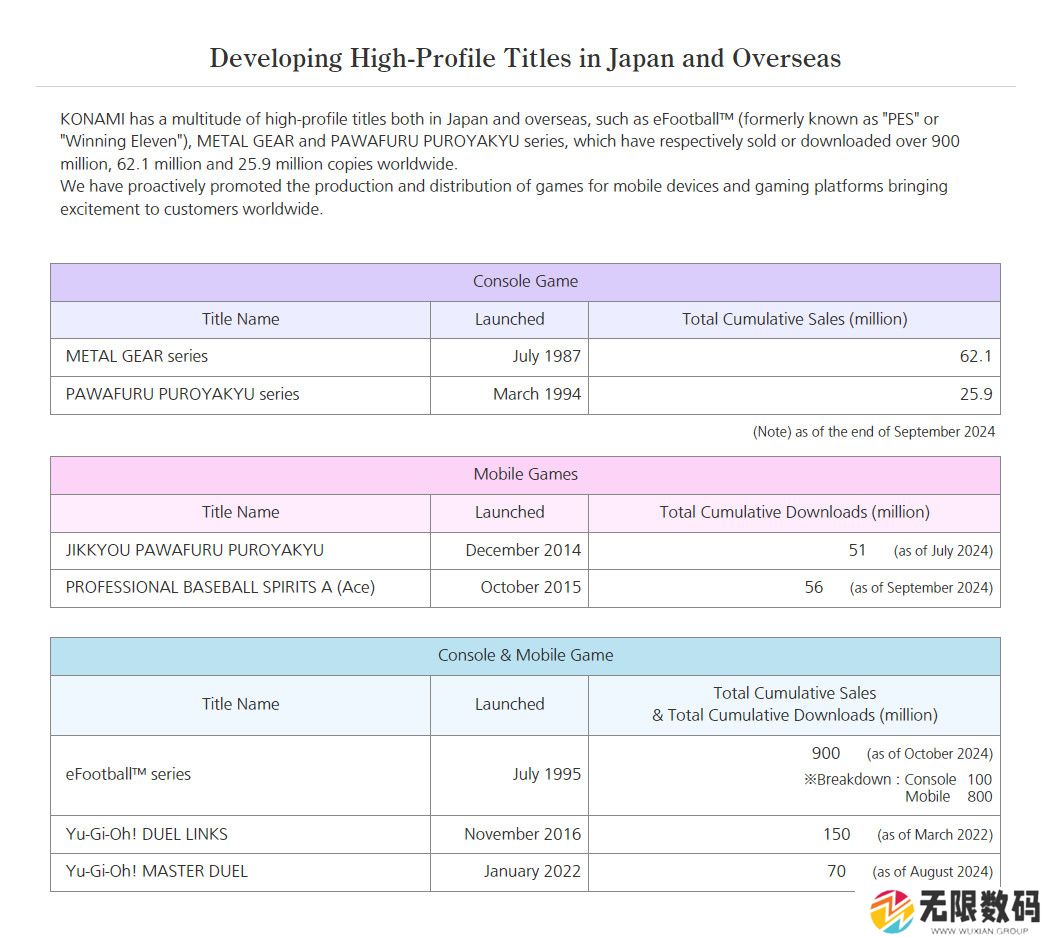Click the paragraph line starting "KONAMI has a multitude"
Screen dimensions: 1055x937
(499, 119)
